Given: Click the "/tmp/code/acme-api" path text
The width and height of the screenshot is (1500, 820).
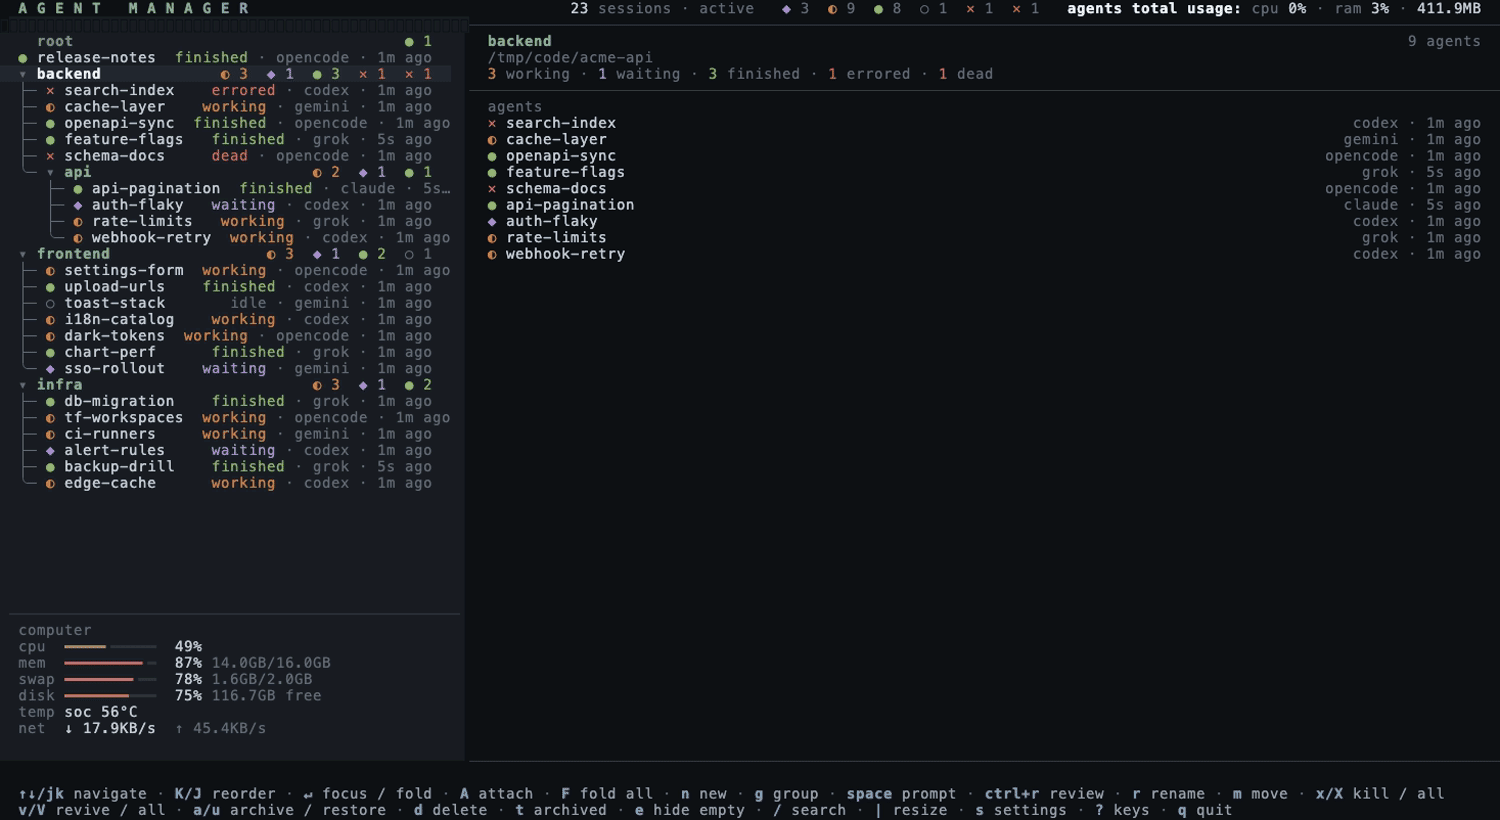Looking at the screenshot, I should 570,58.
